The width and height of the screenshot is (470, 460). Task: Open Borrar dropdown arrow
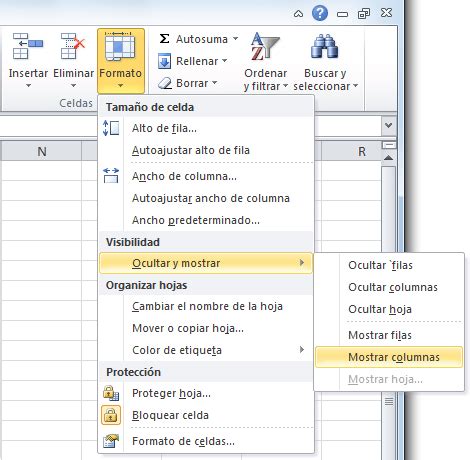tap(214, 82)
